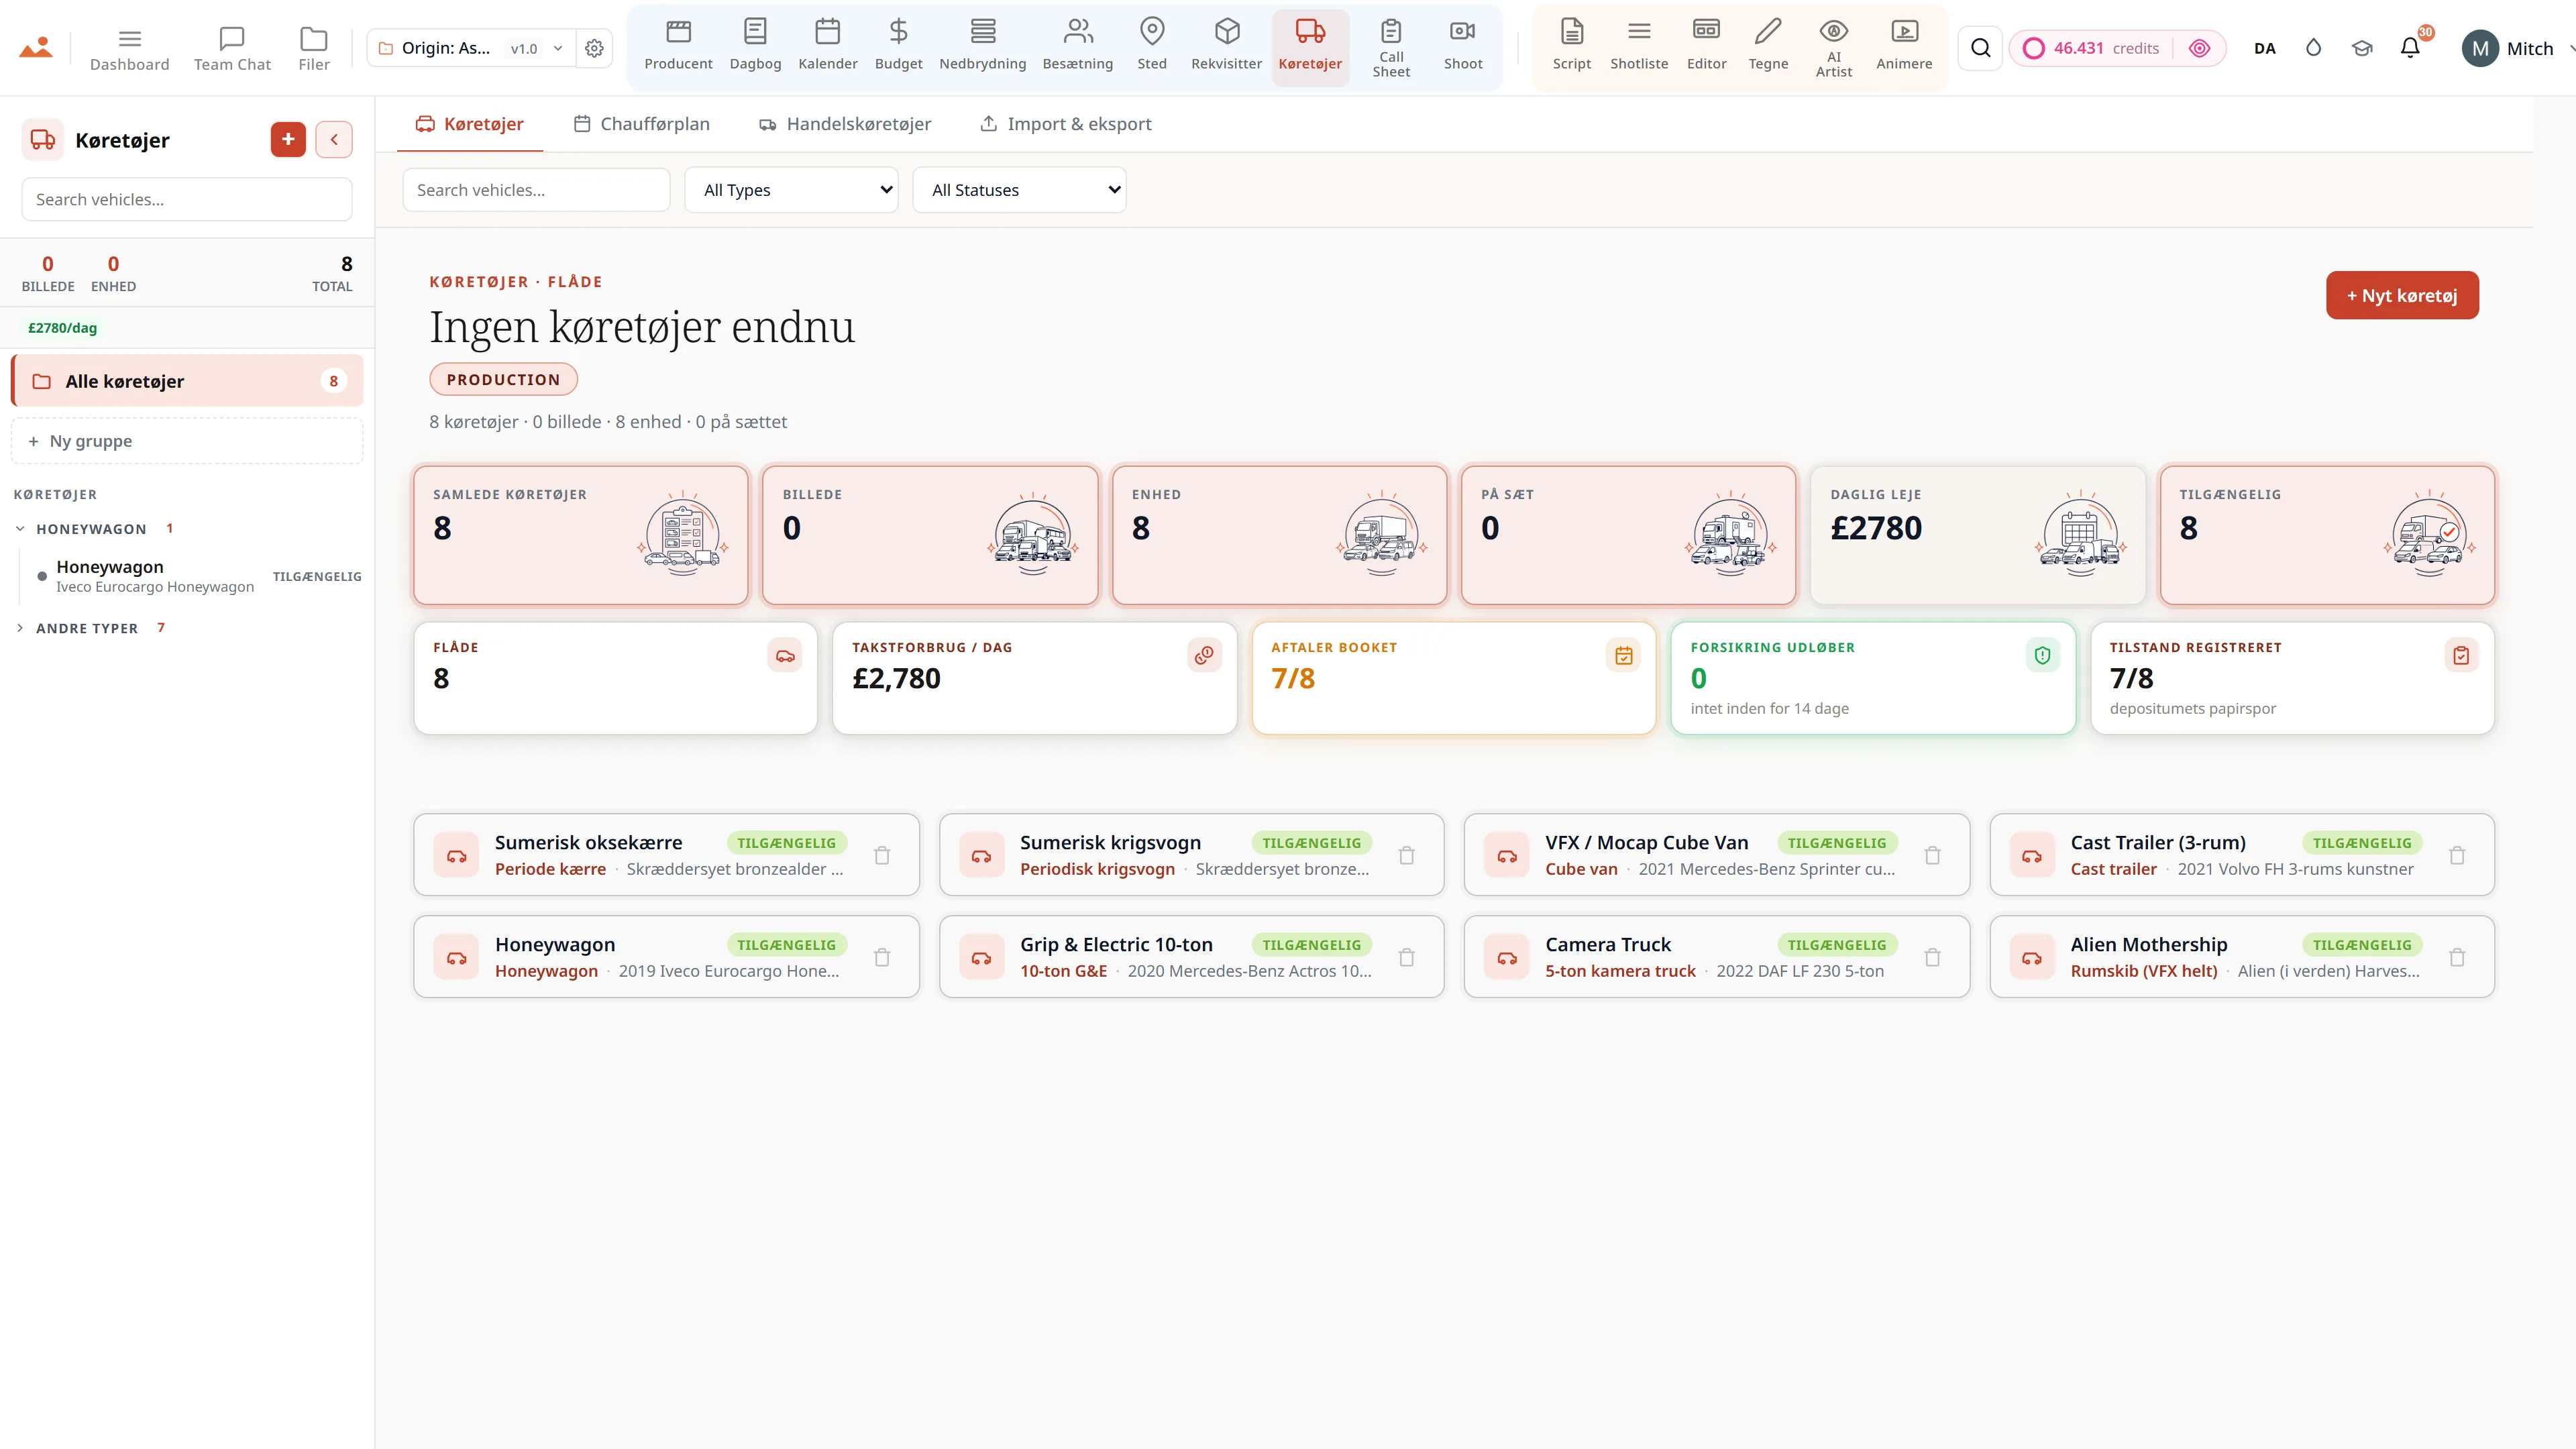Select Alle køretøjer folder
The image size is (2576, 1449).
187,381
